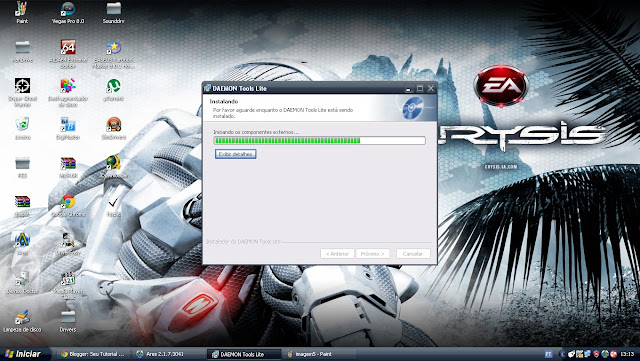Click the Cancelar button in installer
640x361 pixels.
tap(413, 254)
